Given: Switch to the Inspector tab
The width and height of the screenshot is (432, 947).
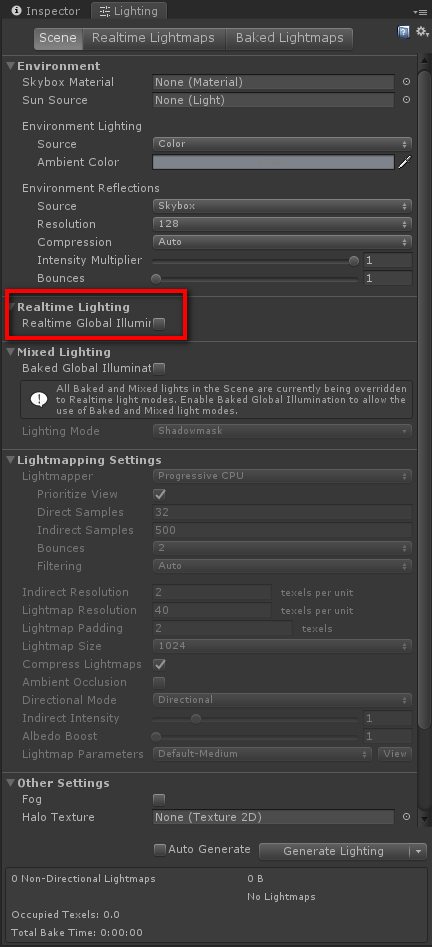Looking at the screenshot, I should (45, 11).
